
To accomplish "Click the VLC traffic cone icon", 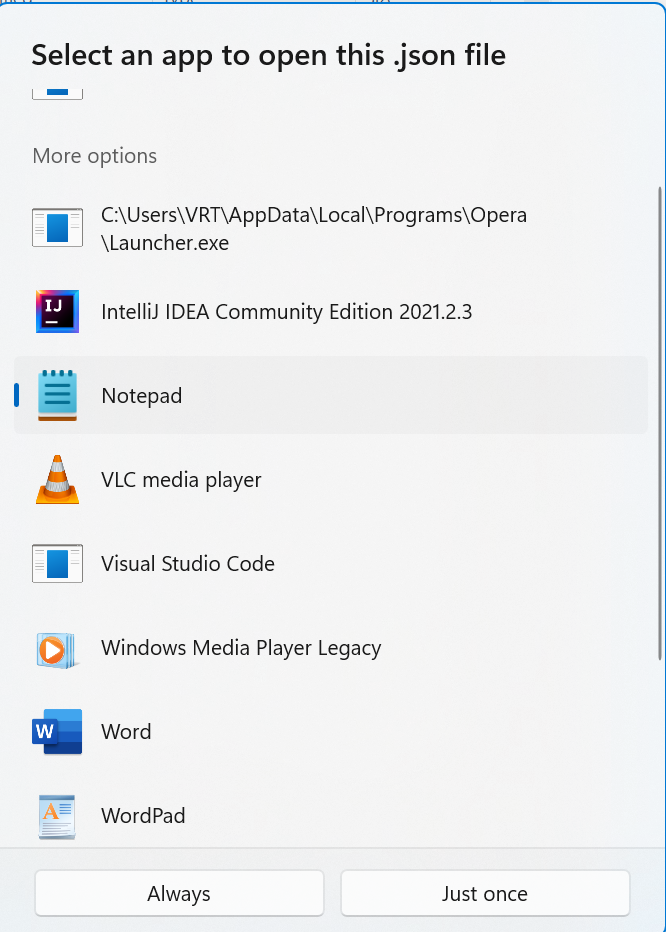I will [x=57, y=480].
